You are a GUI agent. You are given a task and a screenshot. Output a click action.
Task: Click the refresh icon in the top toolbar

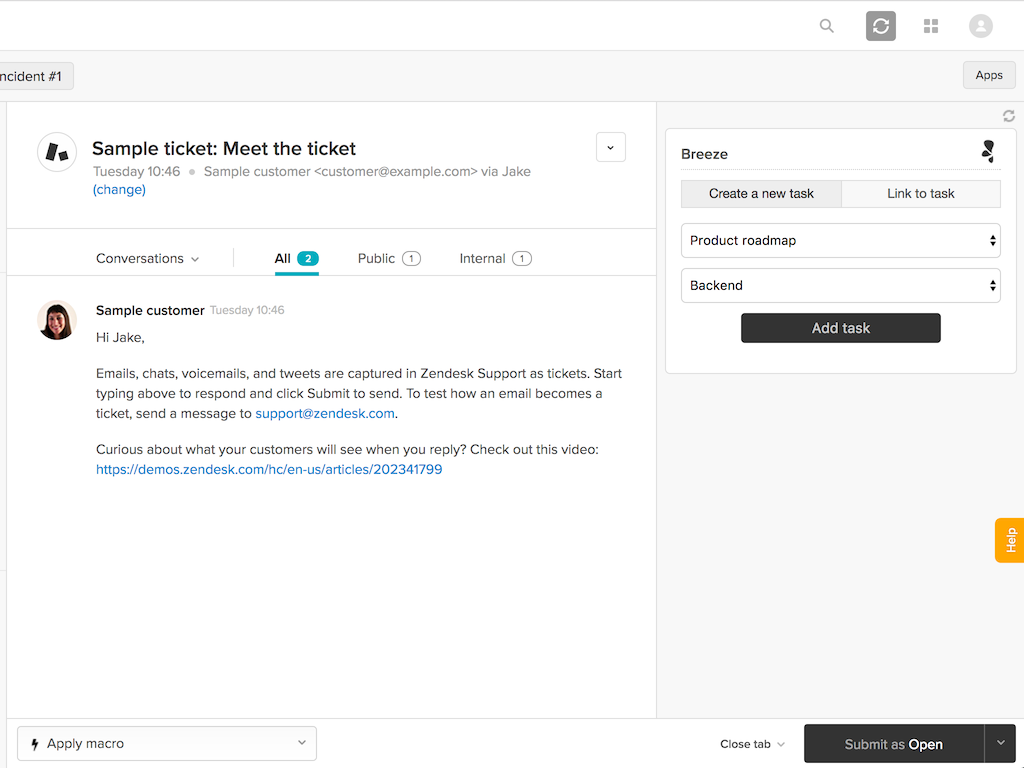point(881,26)
